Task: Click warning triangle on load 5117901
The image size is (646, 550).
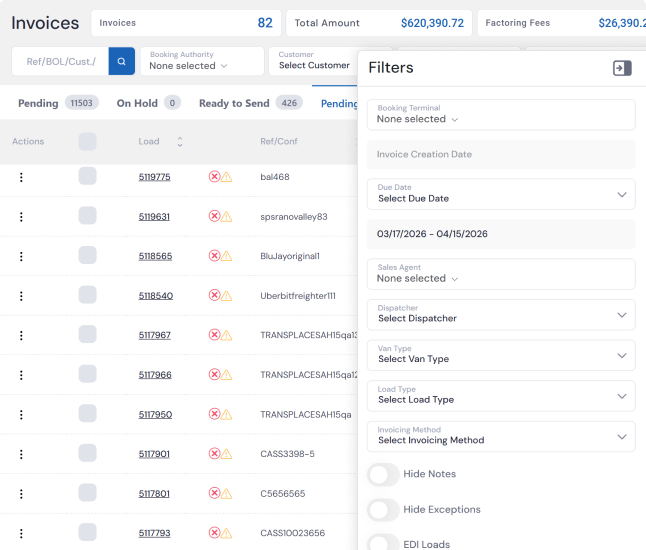Action: point(226,454)
